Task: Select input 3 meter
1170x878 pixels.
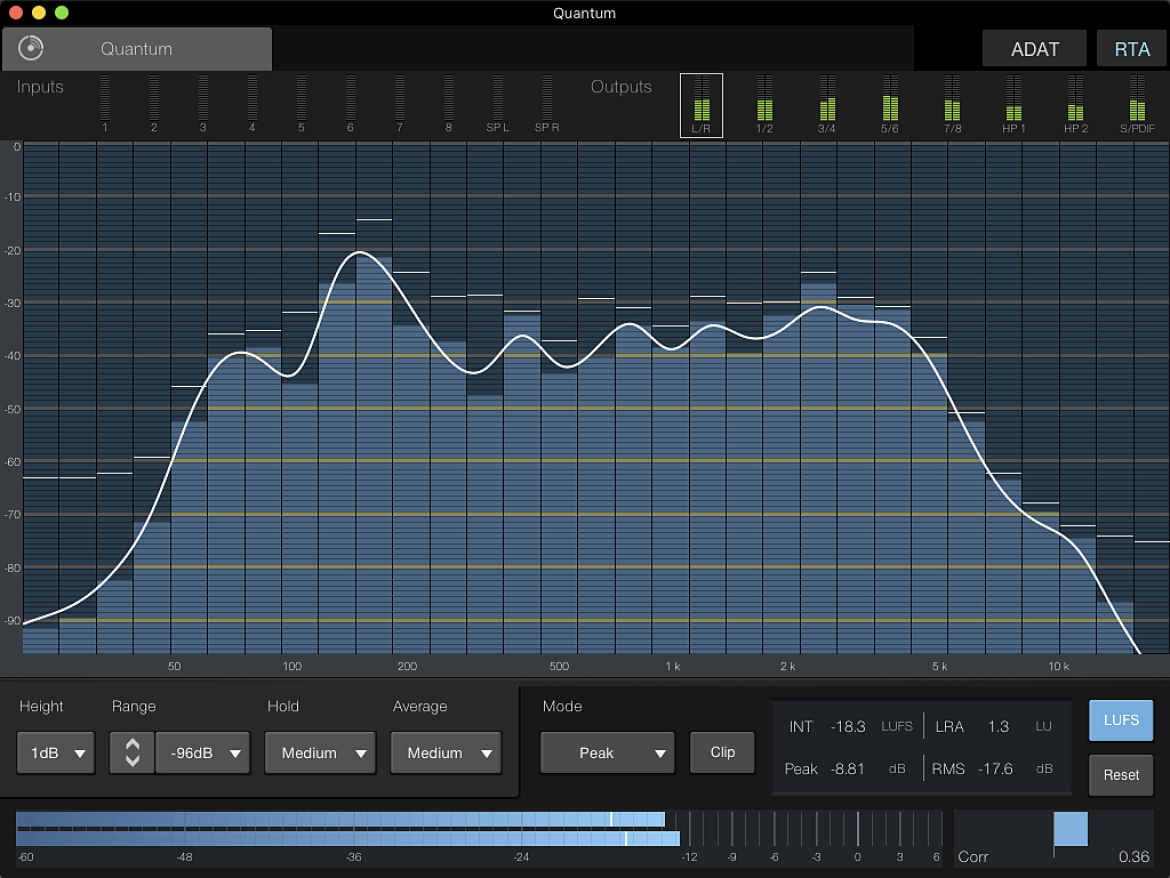Action: (203, 103)
